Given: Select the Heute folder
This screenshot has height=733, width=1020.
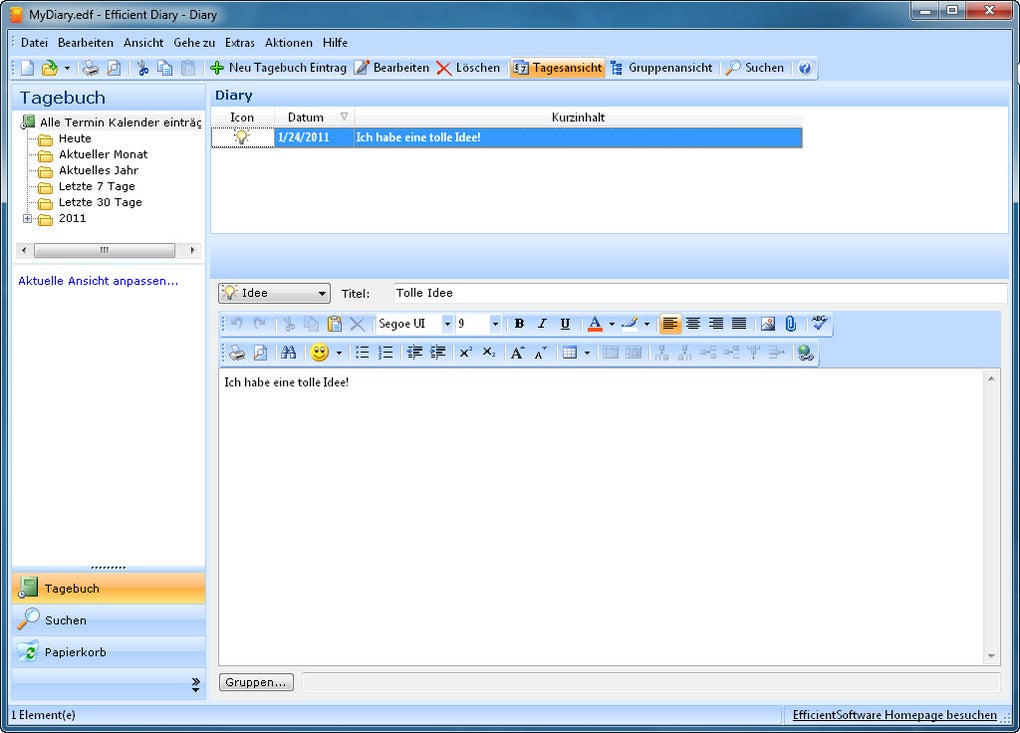Looking at the screenshot, I should point(75,139).
